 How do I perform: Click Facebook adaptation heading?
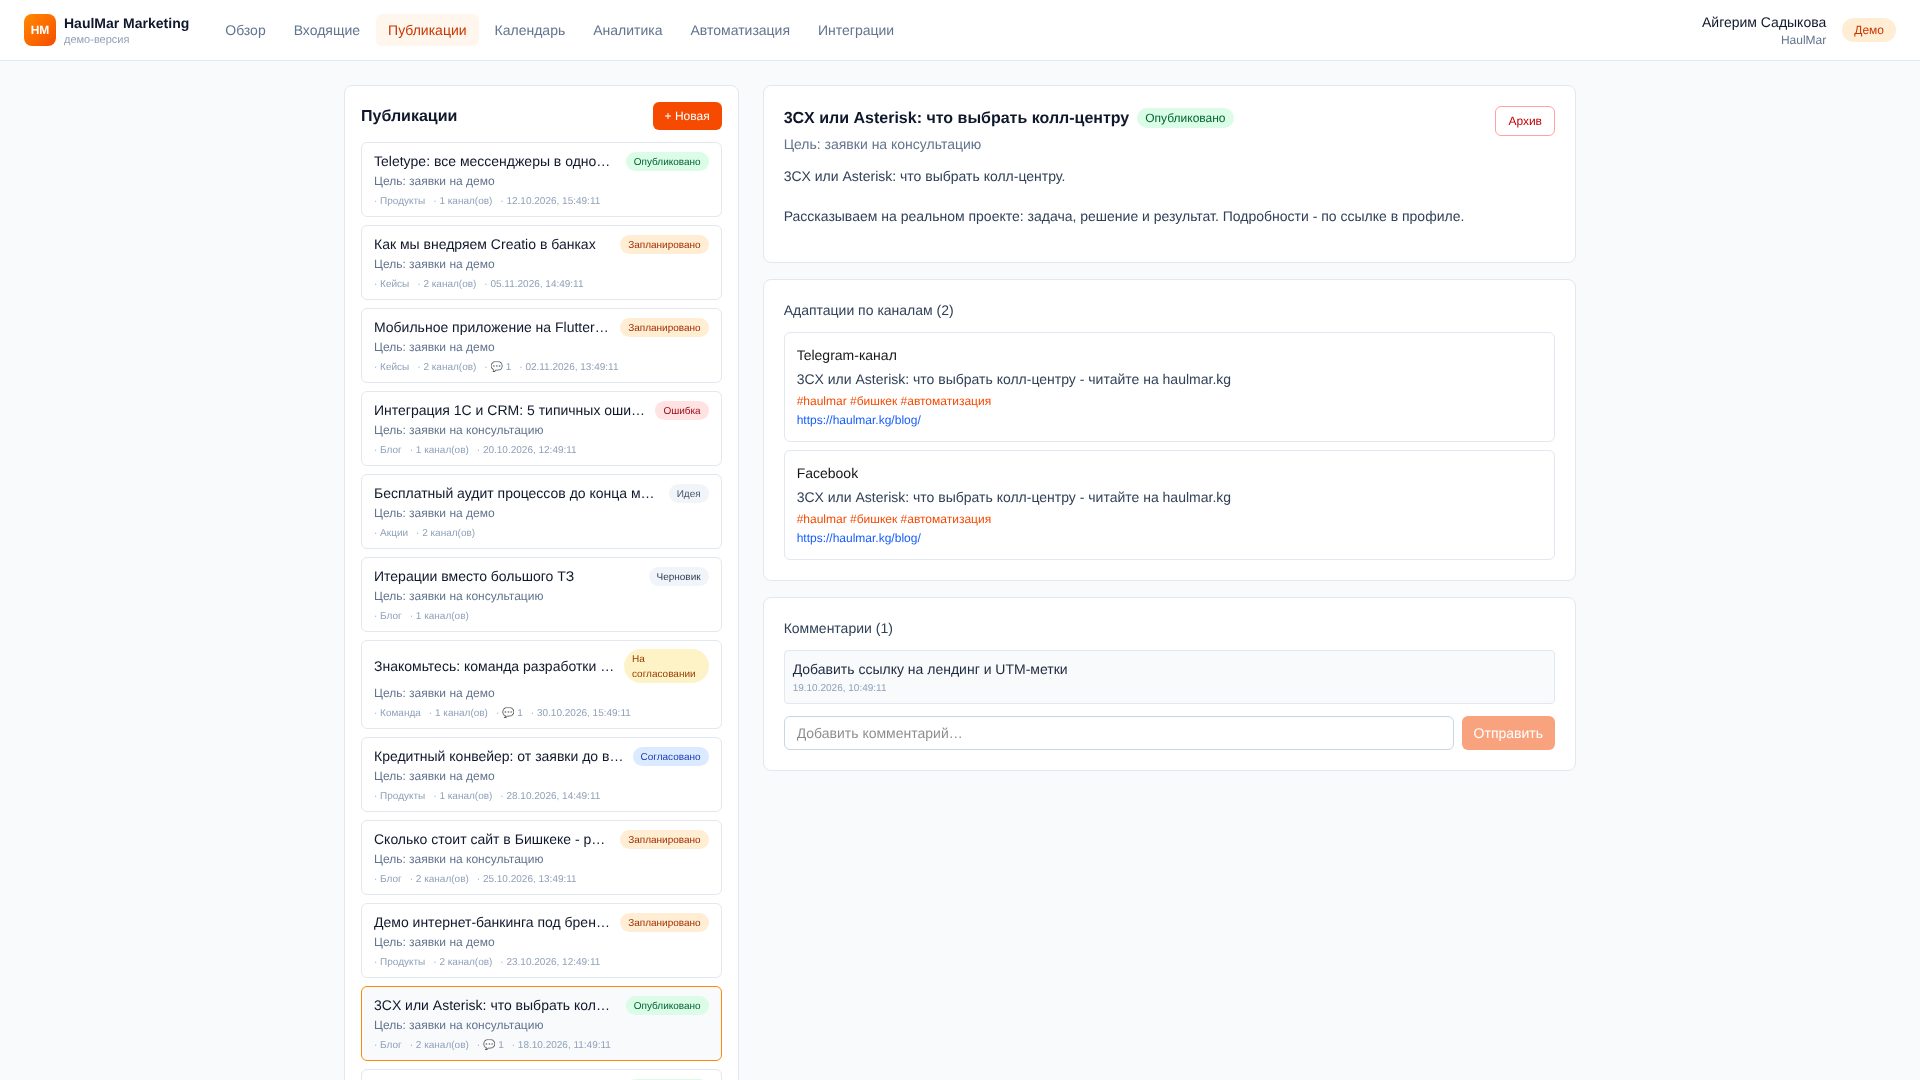827,473
